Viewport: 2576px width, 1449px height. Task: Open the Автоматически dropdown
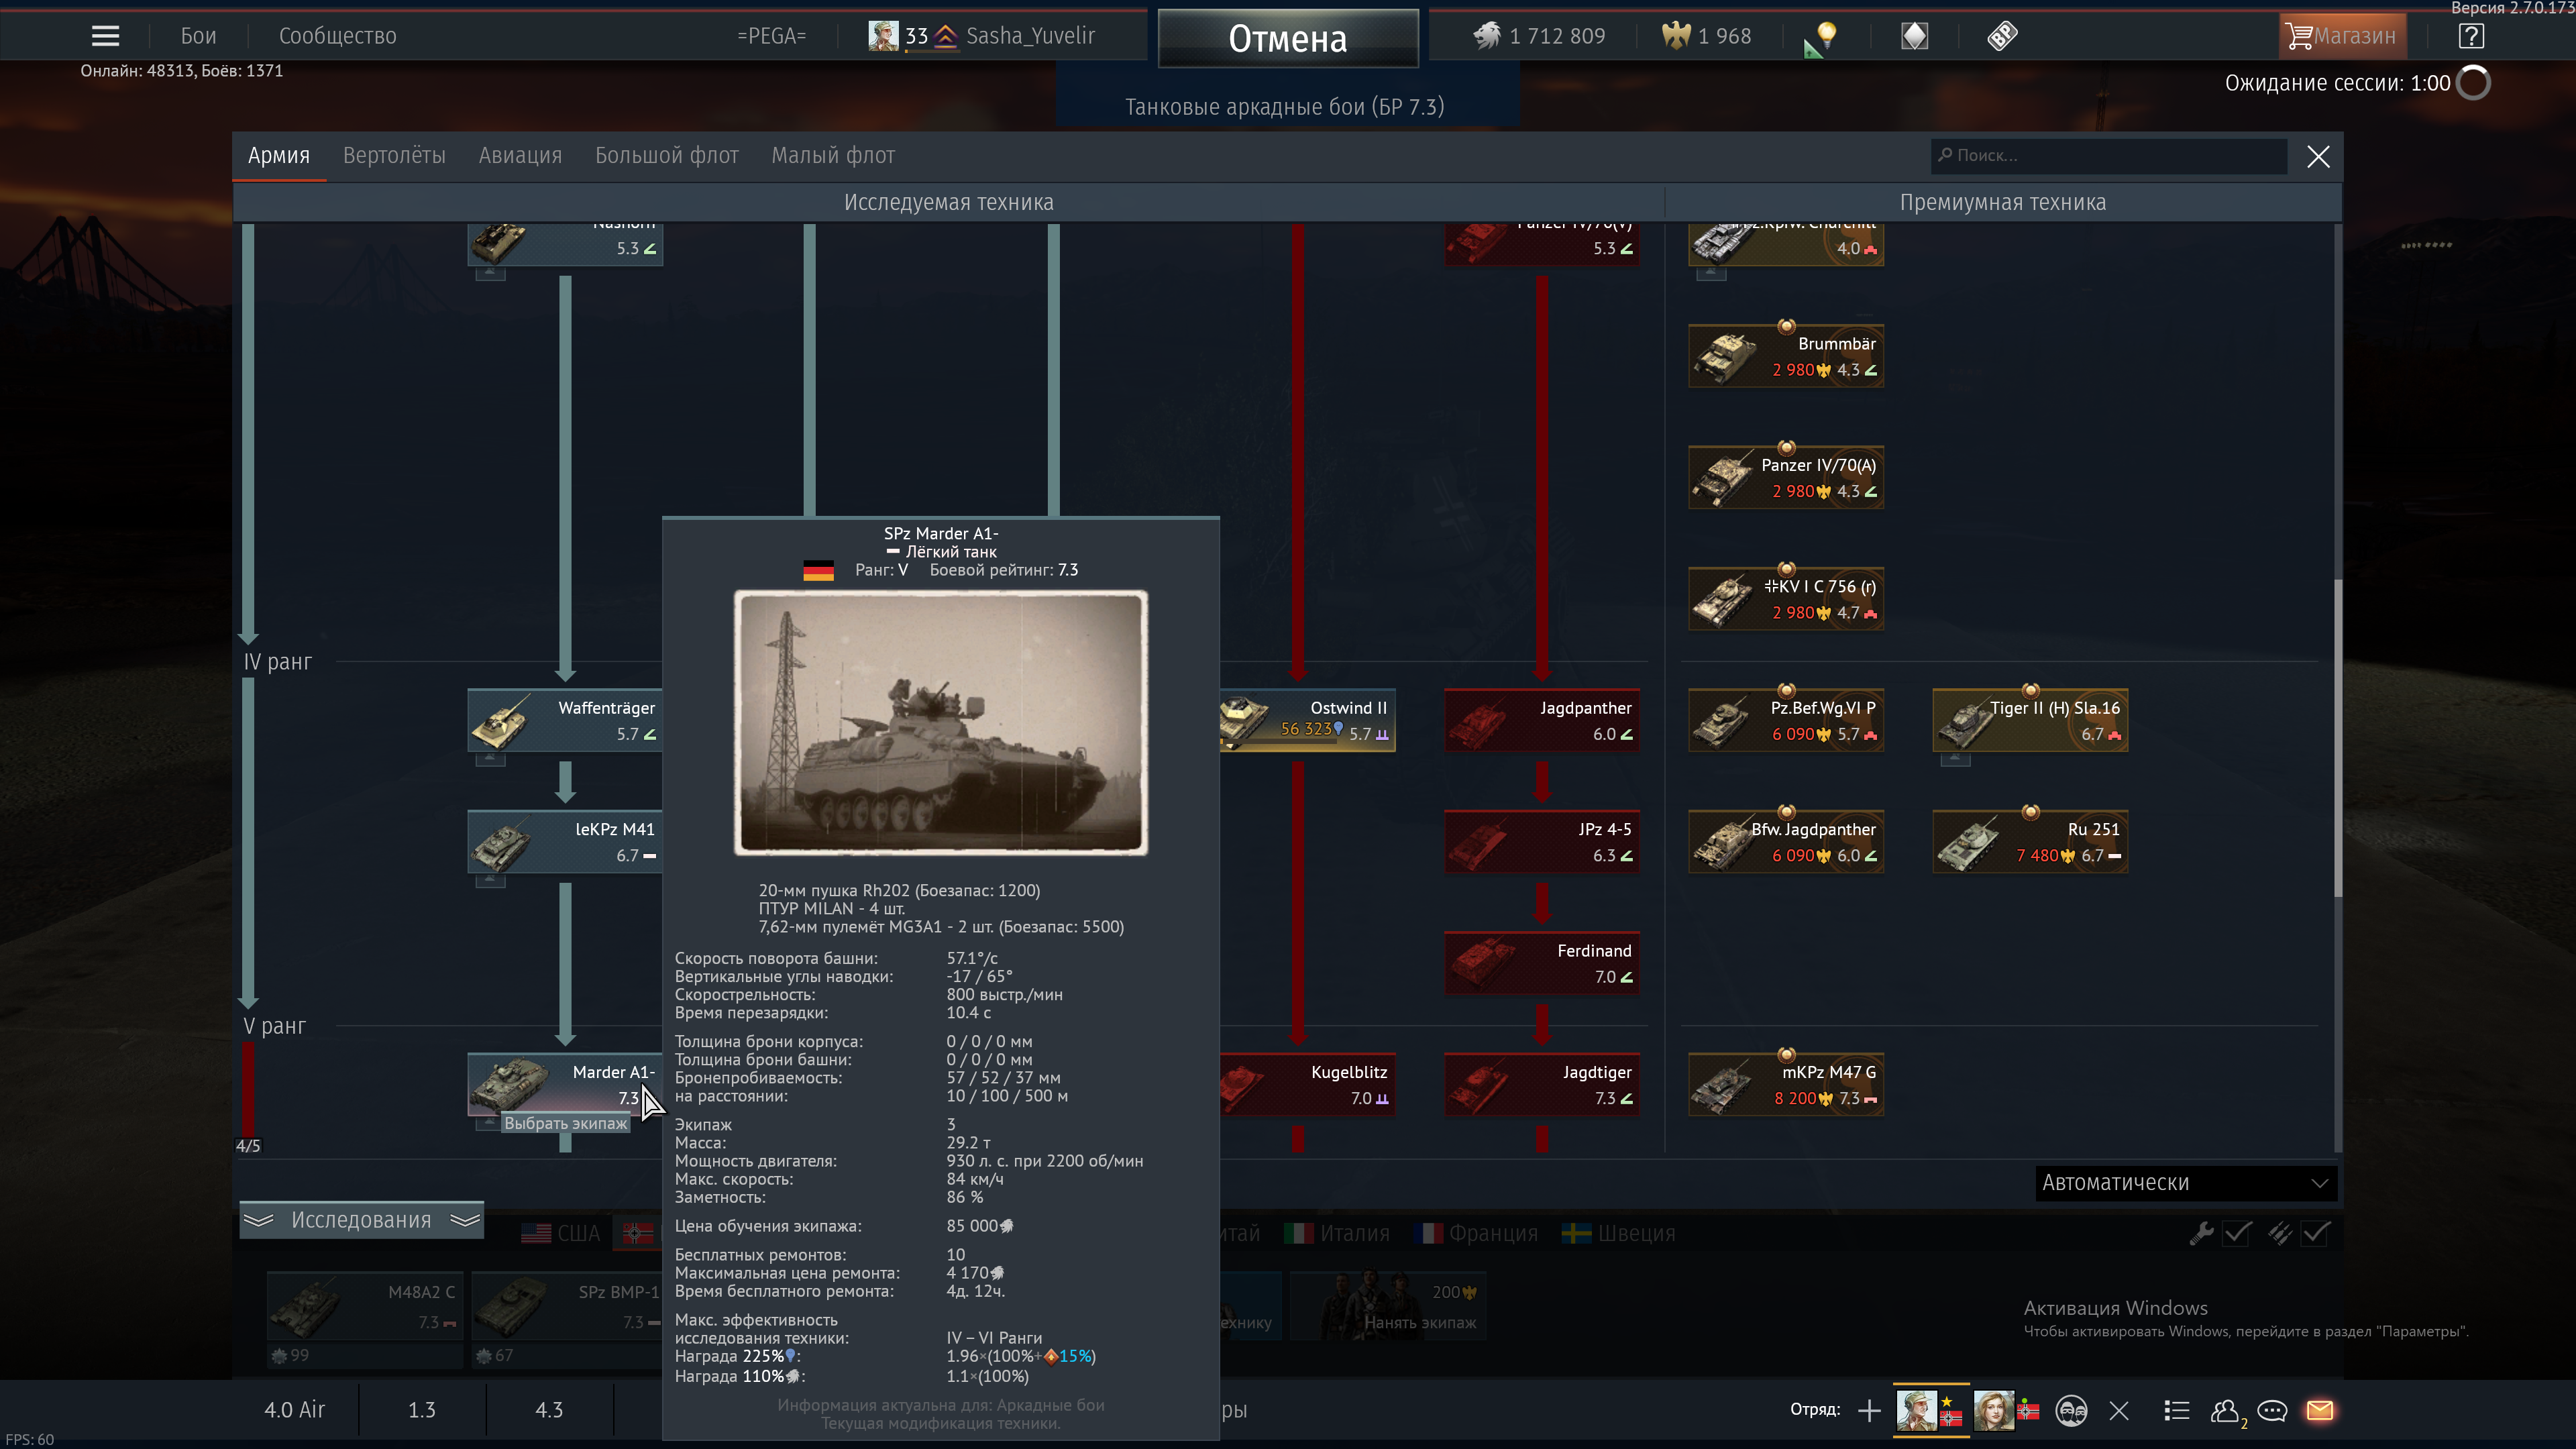click(x=2186, y=1183)
